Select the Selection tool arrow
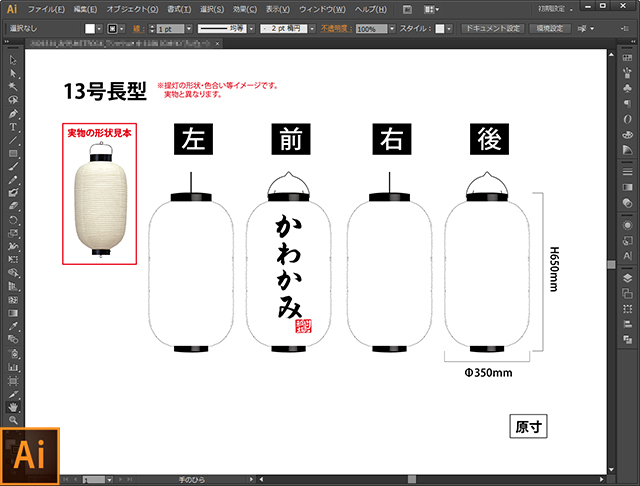 click(13, 59)
